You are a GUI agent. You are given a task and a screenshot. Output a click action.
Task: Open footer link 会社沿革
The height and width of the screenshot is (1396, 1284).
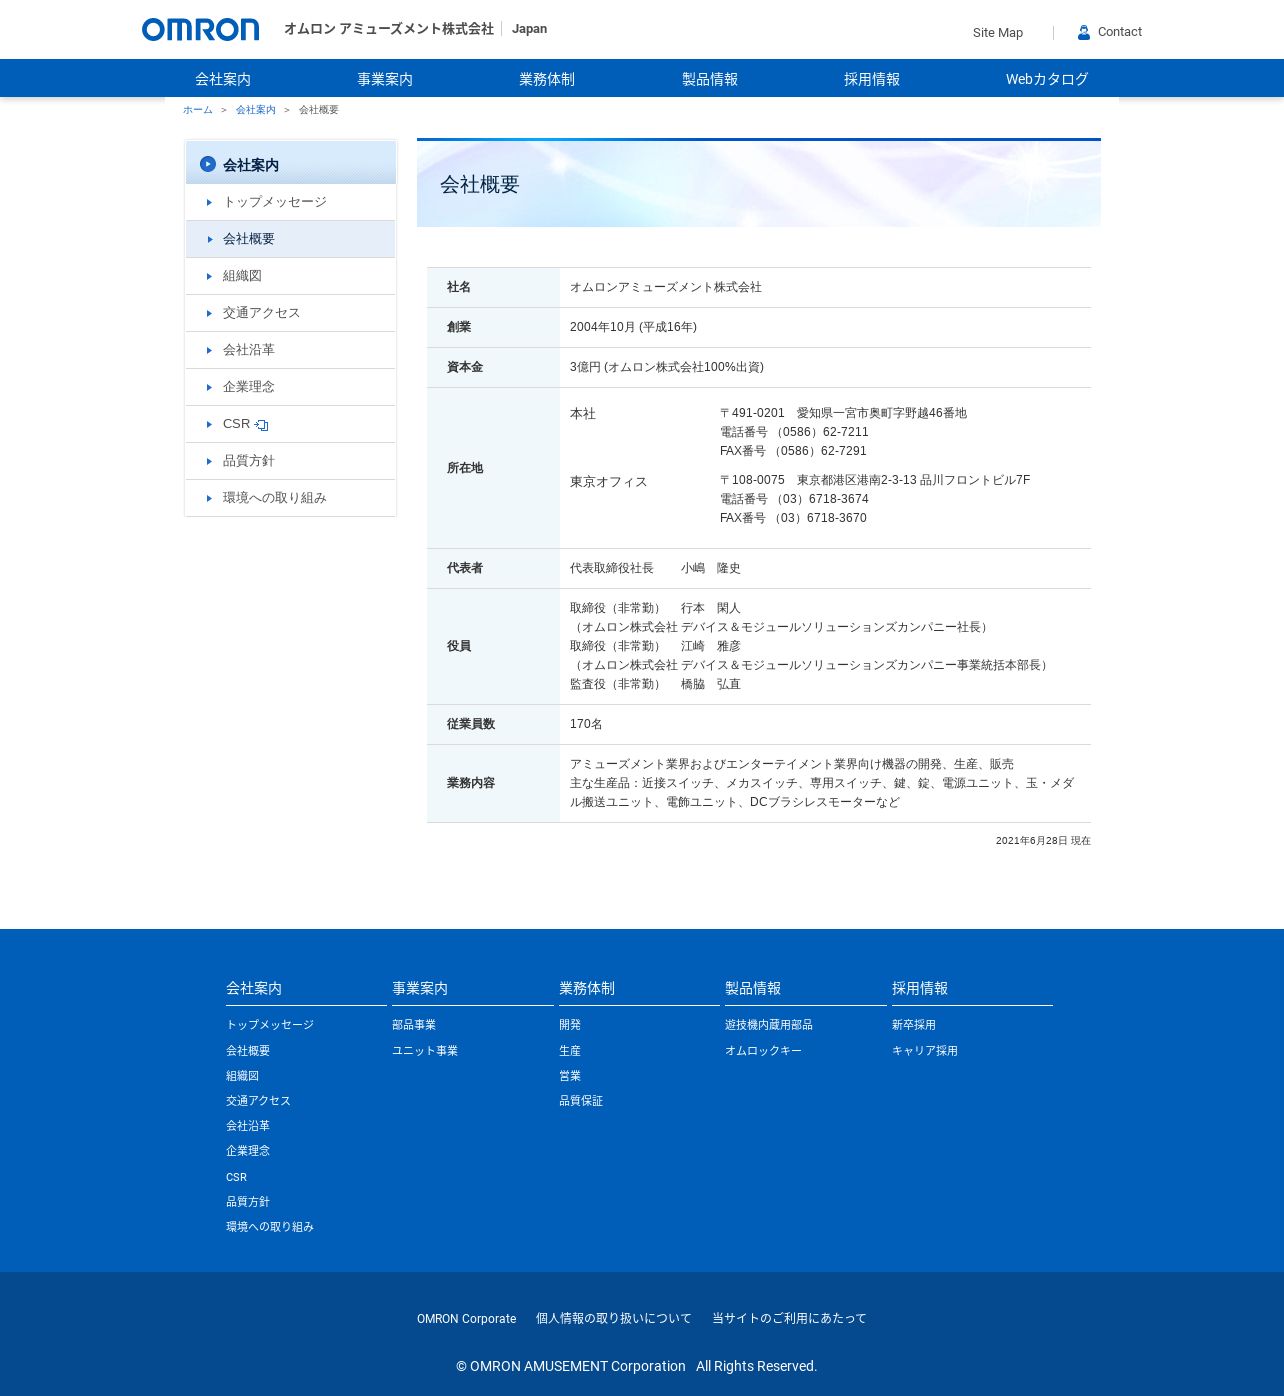[248, 1126]
